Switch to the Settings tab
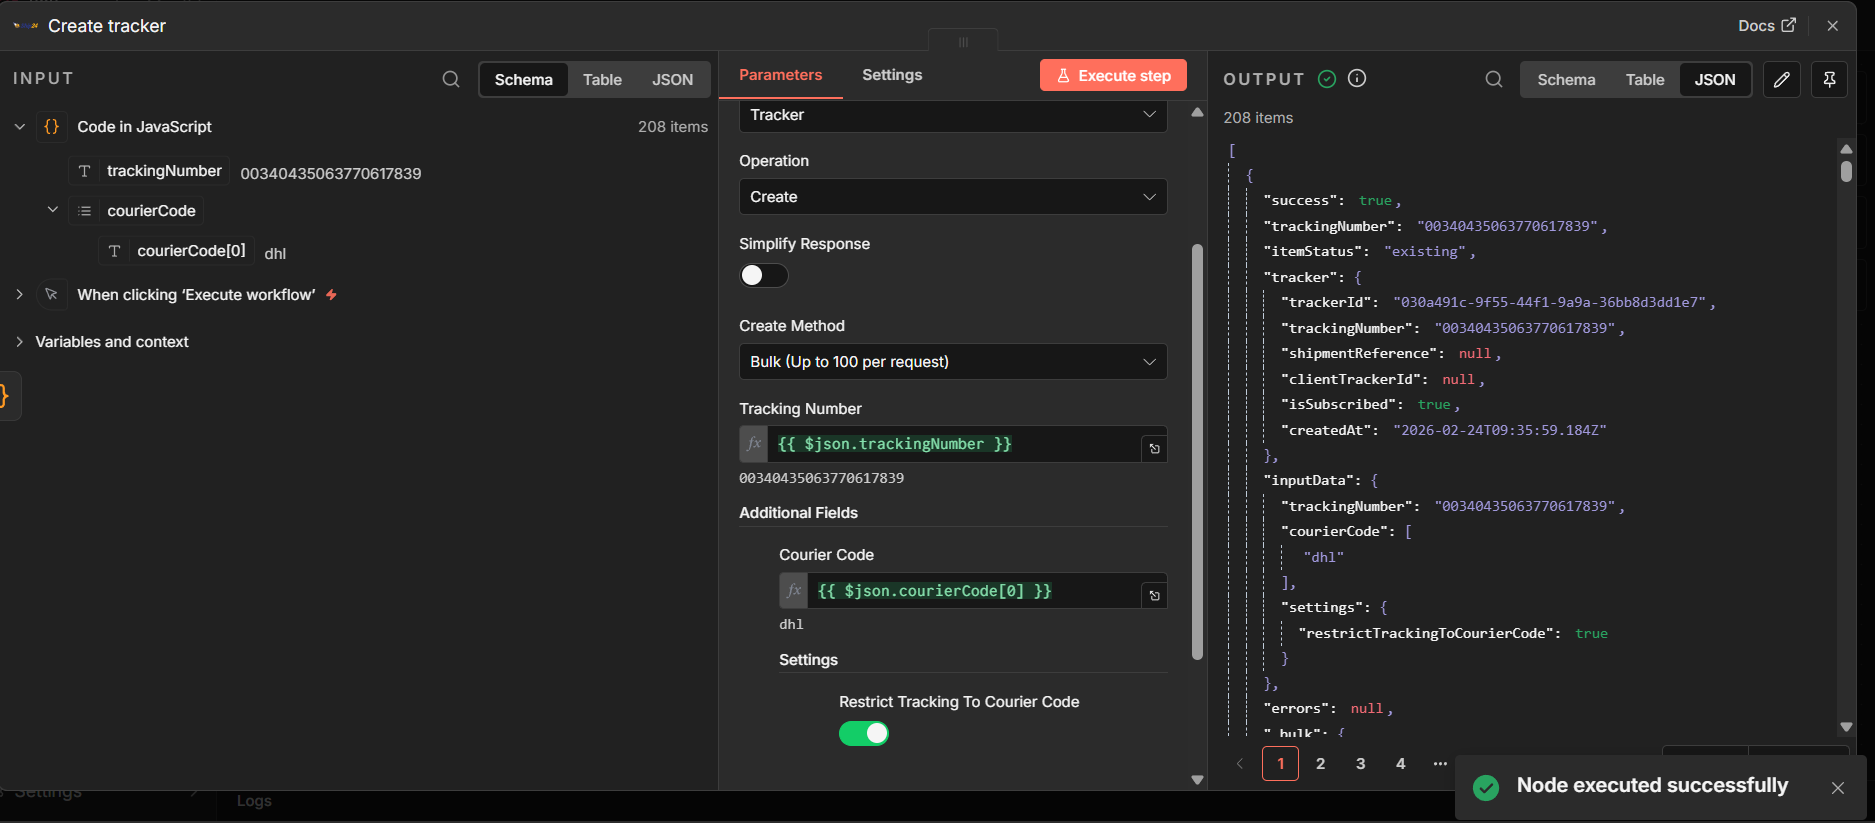This screenshot has height=823, width=1875. pos(892,75)
